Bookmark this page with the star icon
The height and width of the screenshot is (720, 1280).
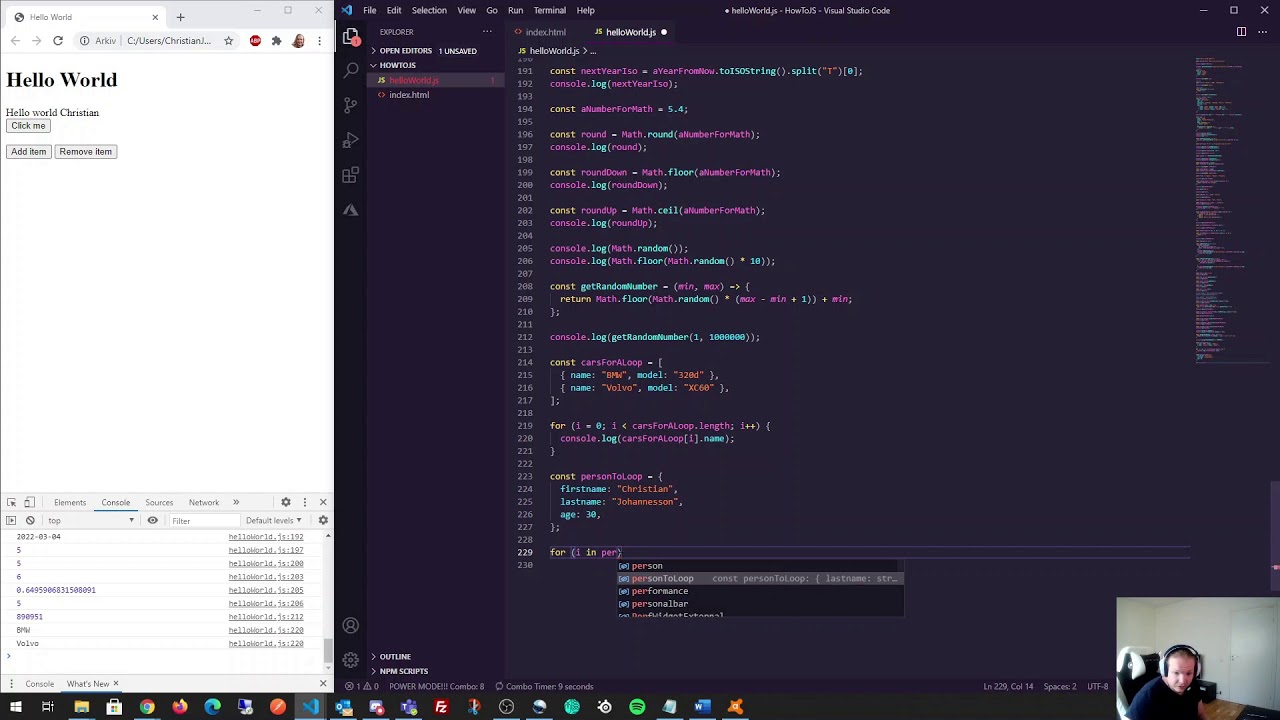[x=228, y=41]
